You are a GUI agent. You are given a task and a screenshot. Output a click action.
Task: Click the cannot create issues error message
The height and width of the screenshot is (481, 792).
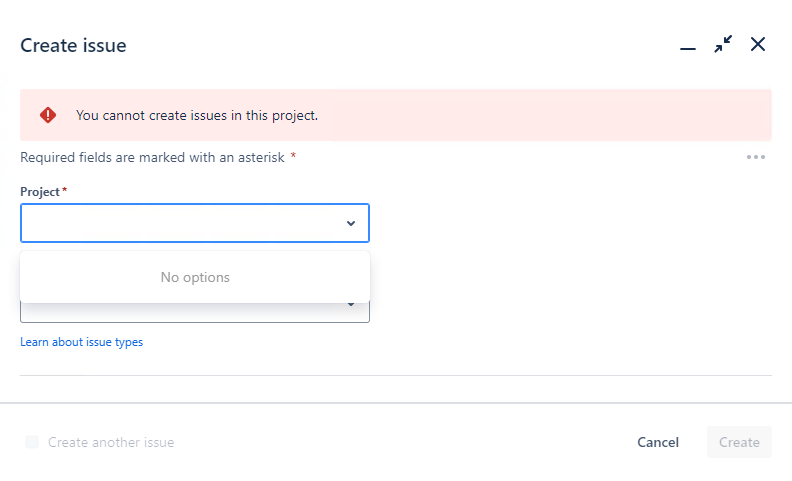tap(197, 116)
